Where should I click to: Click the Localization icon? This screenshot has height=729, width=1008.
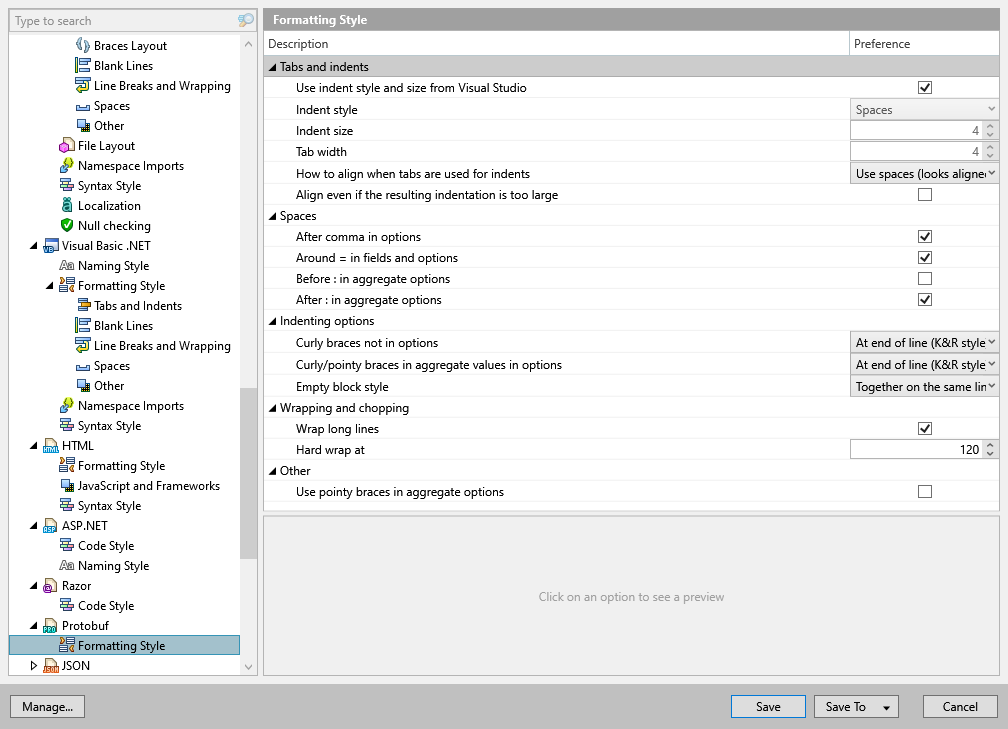coord(66,205)
